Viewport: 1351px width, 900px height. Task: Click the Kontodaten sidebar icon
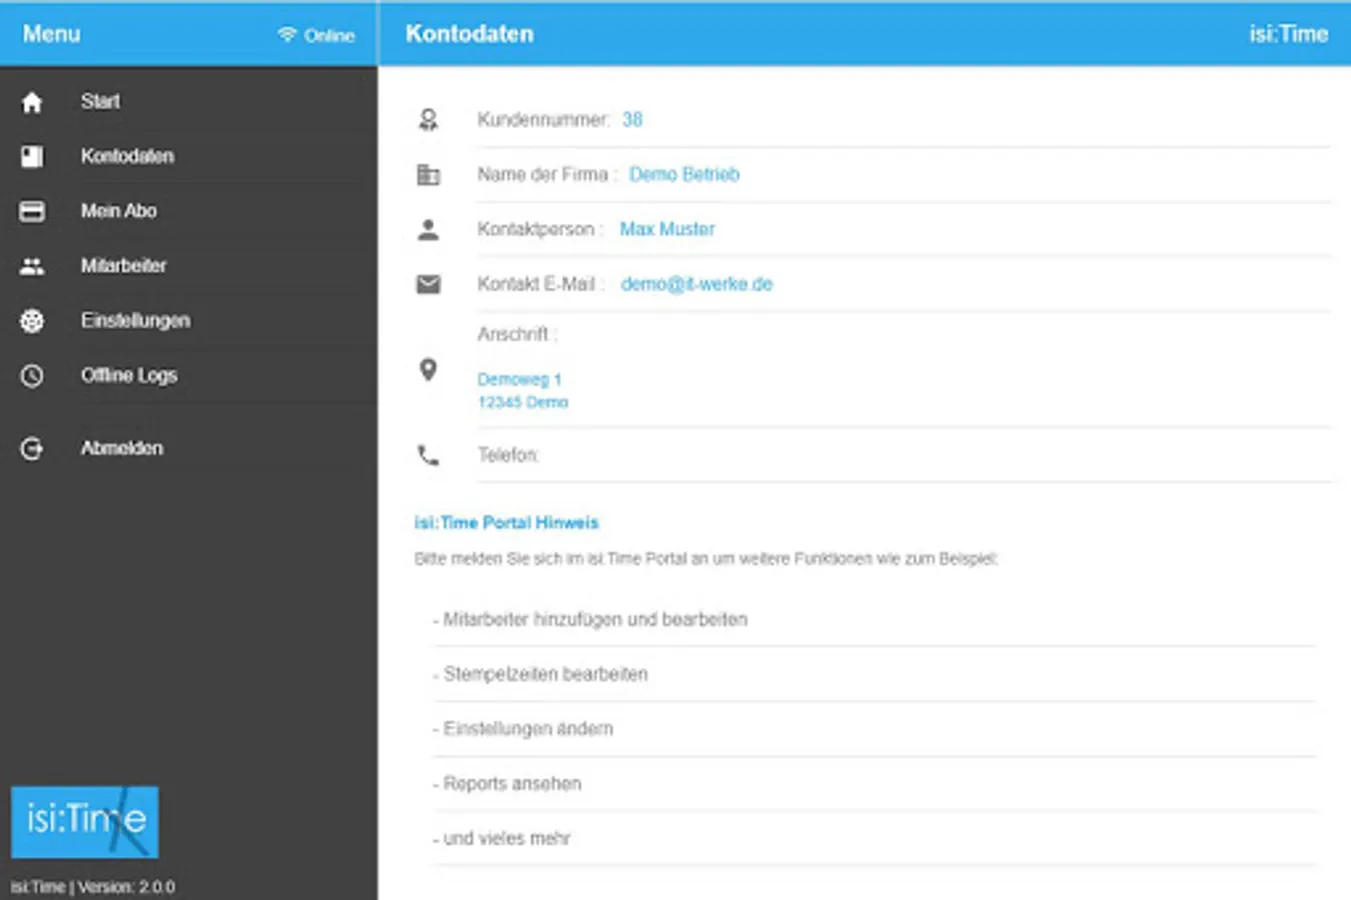click(32, 156)
